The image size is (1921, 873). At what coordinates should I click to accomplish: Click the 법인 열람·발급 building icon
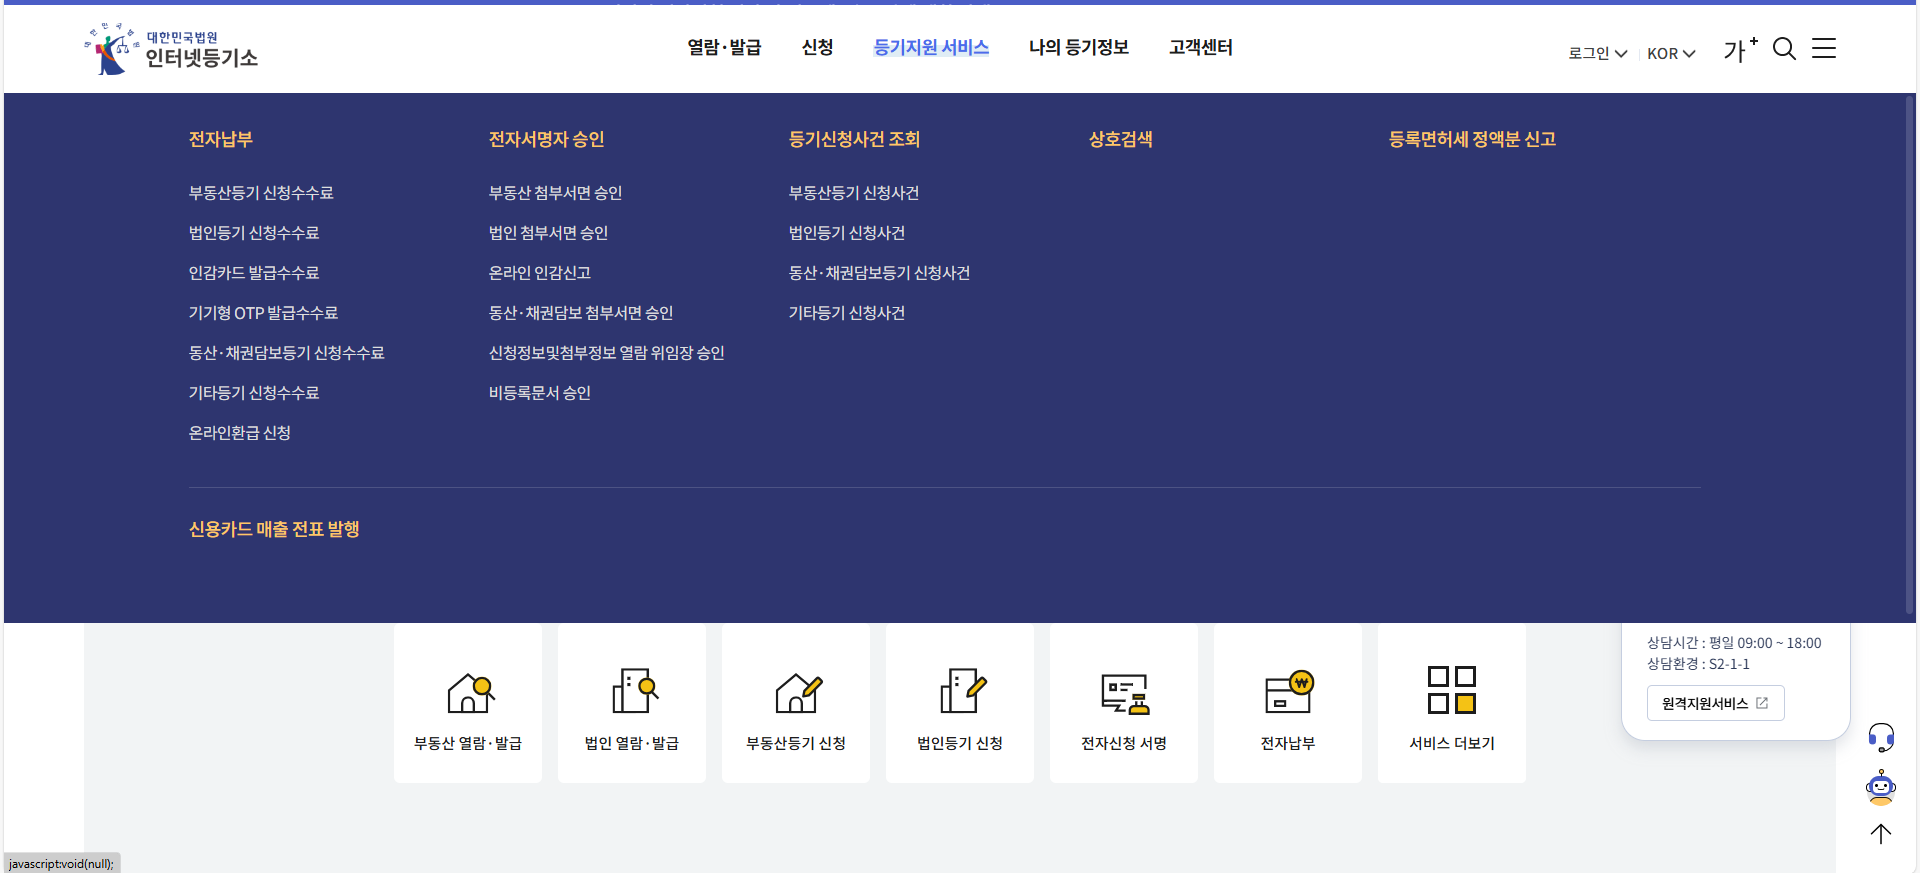634,690
